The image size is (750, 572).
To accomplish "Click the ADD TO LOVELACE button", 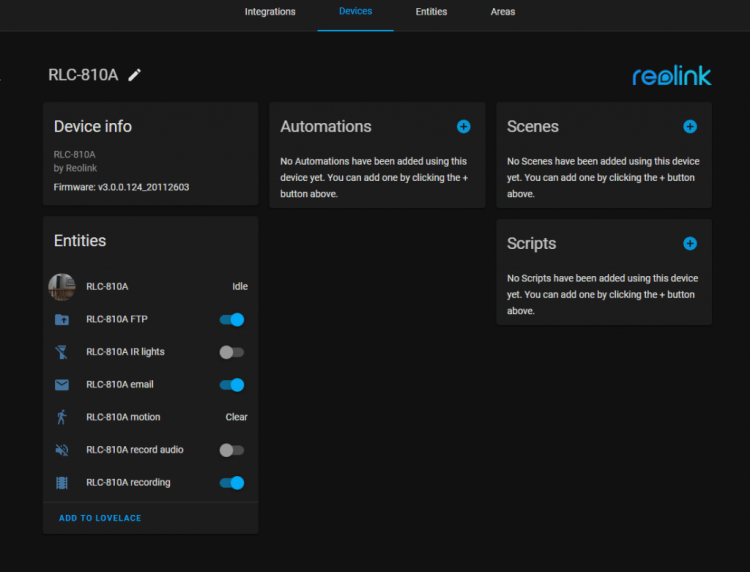I will pos(100,518).
